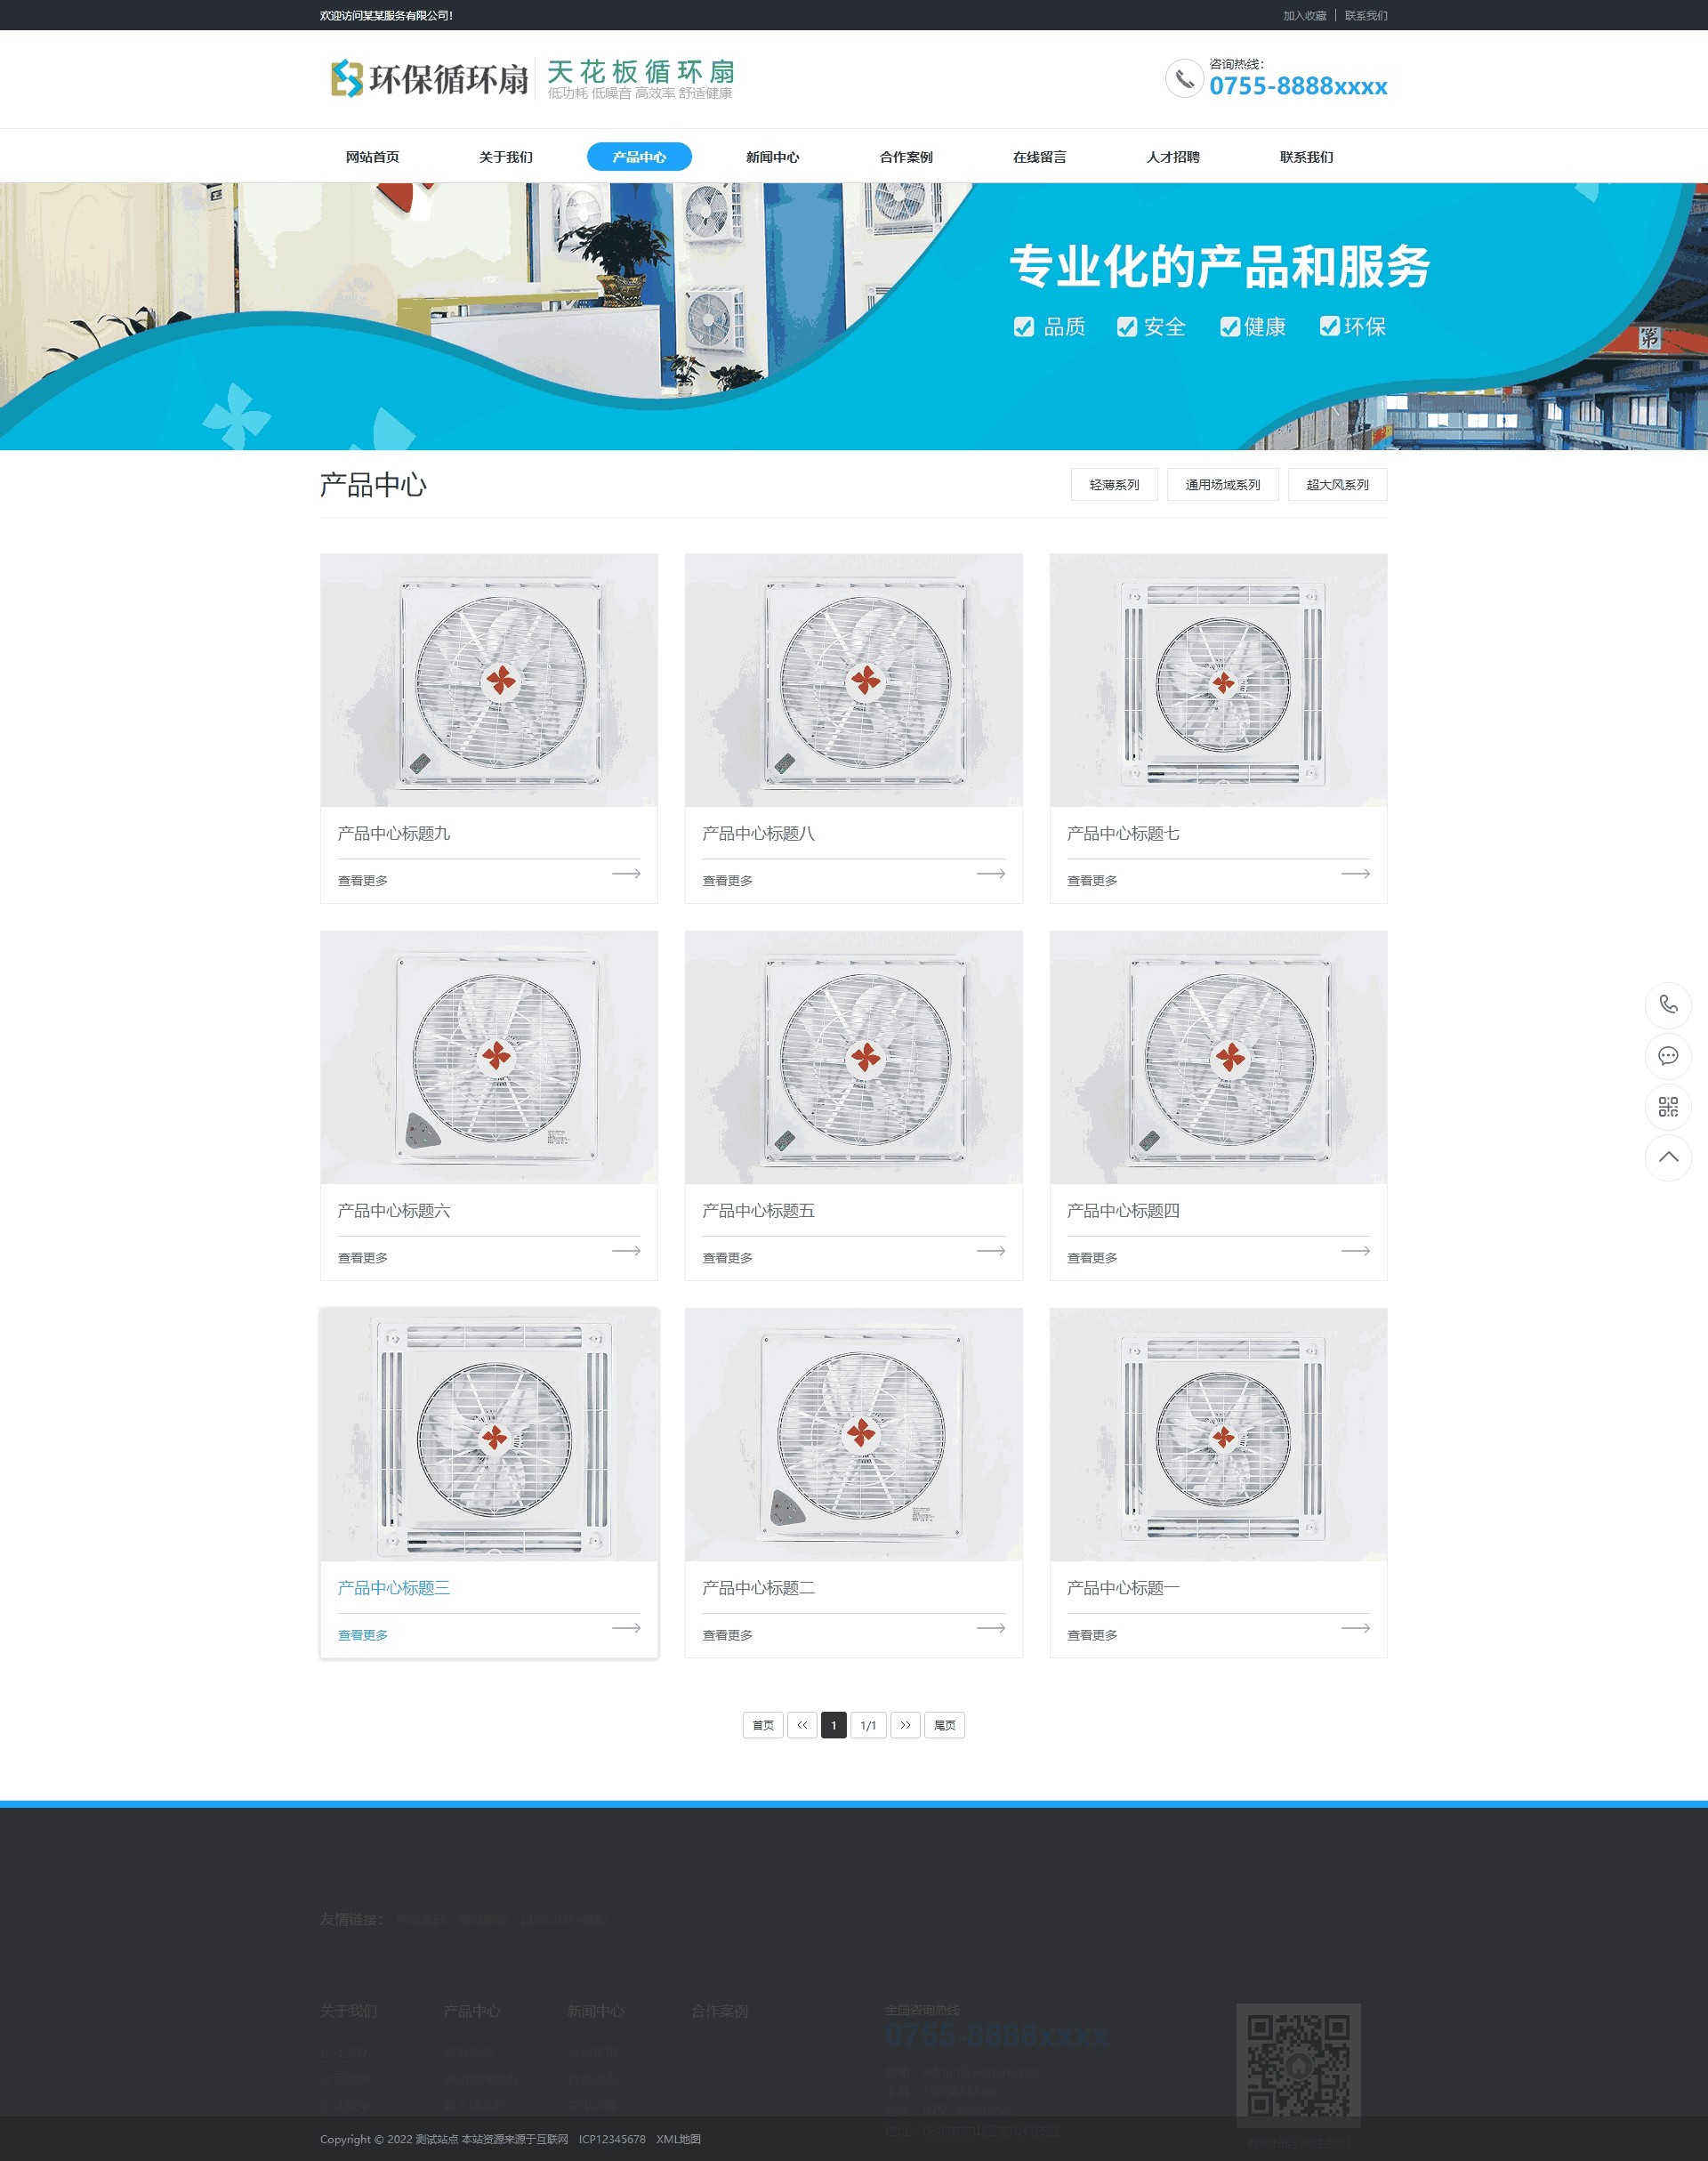This screenshot has width=1708, height=2161.
Task: Click the arrow icon on 产品中心标题九 card
Action: [629, 873]
